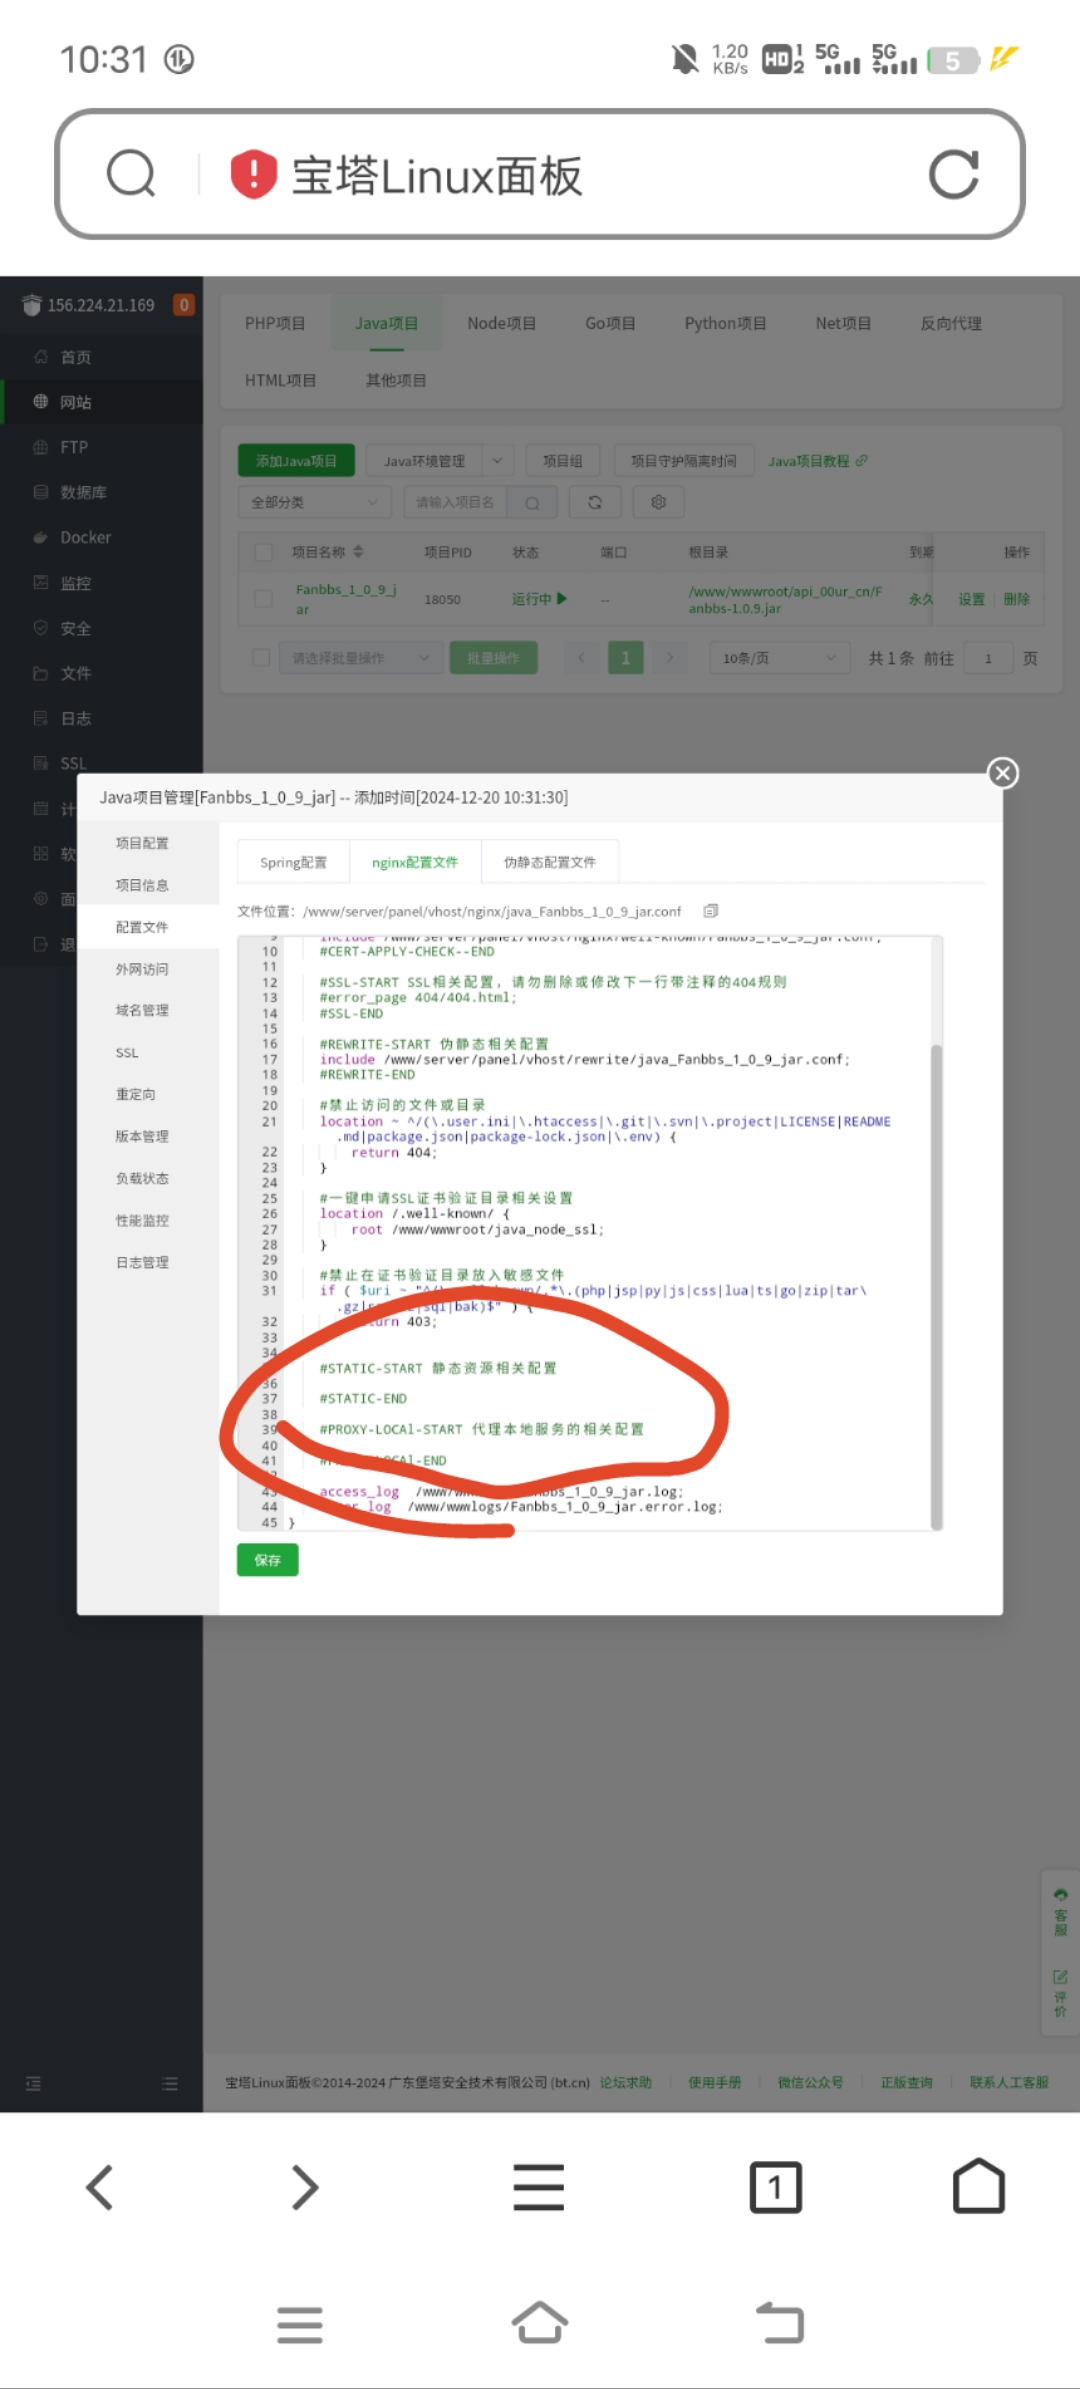Check the Fanbbs_1_0_9_jar row checkbox
Viewport: 1080px width, 2389px height.
[263, 598]
